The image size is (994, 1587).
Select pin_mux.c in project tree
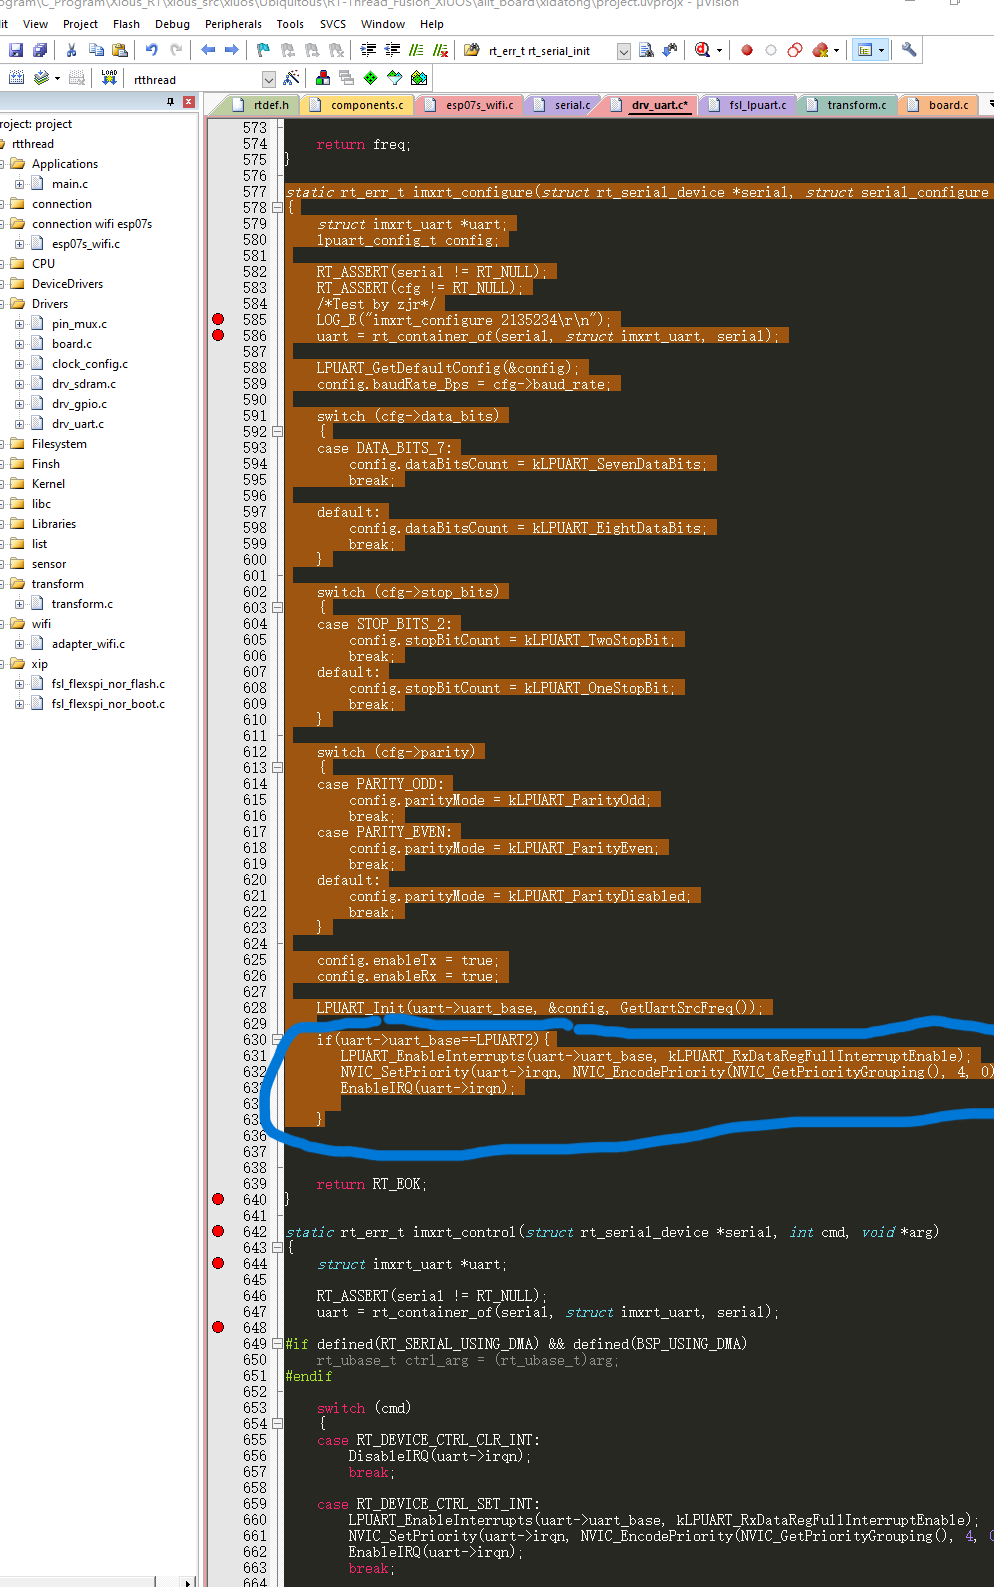tap(79, 324)
